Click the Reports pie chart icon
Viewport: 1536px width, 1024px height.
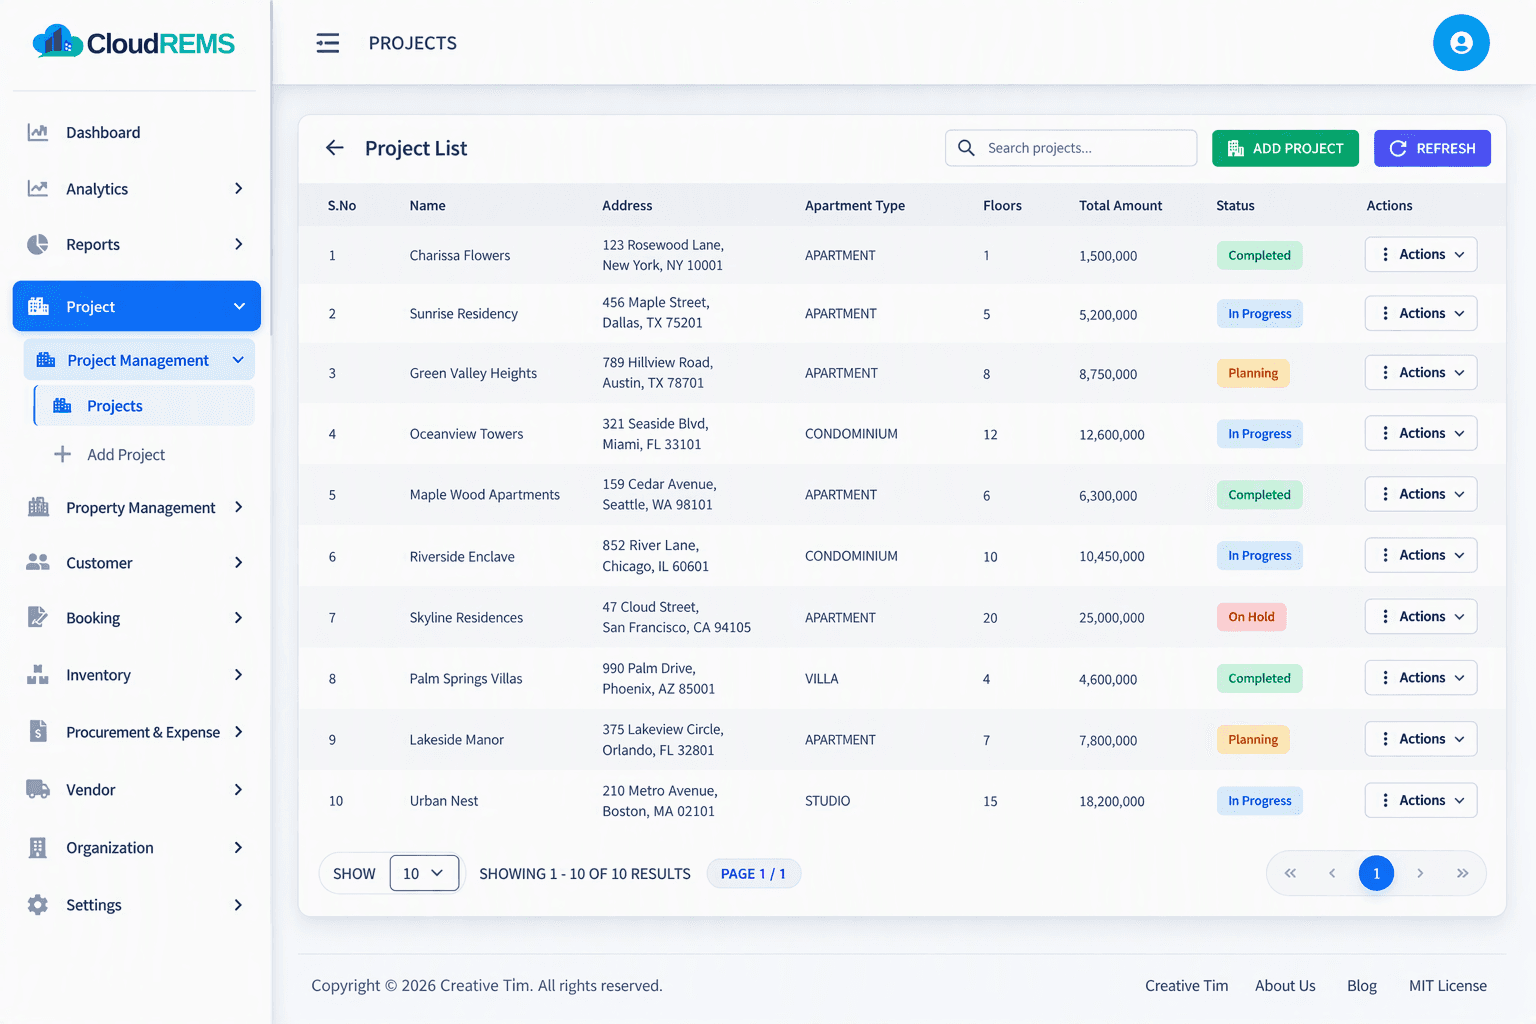(38, 244)
